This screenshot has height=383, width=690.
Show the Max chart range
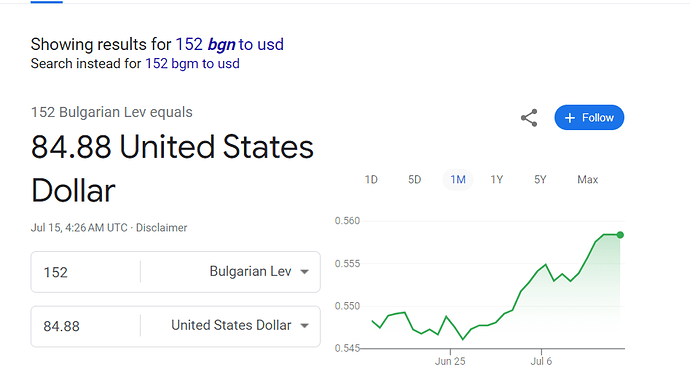click(x=587, y=180)
